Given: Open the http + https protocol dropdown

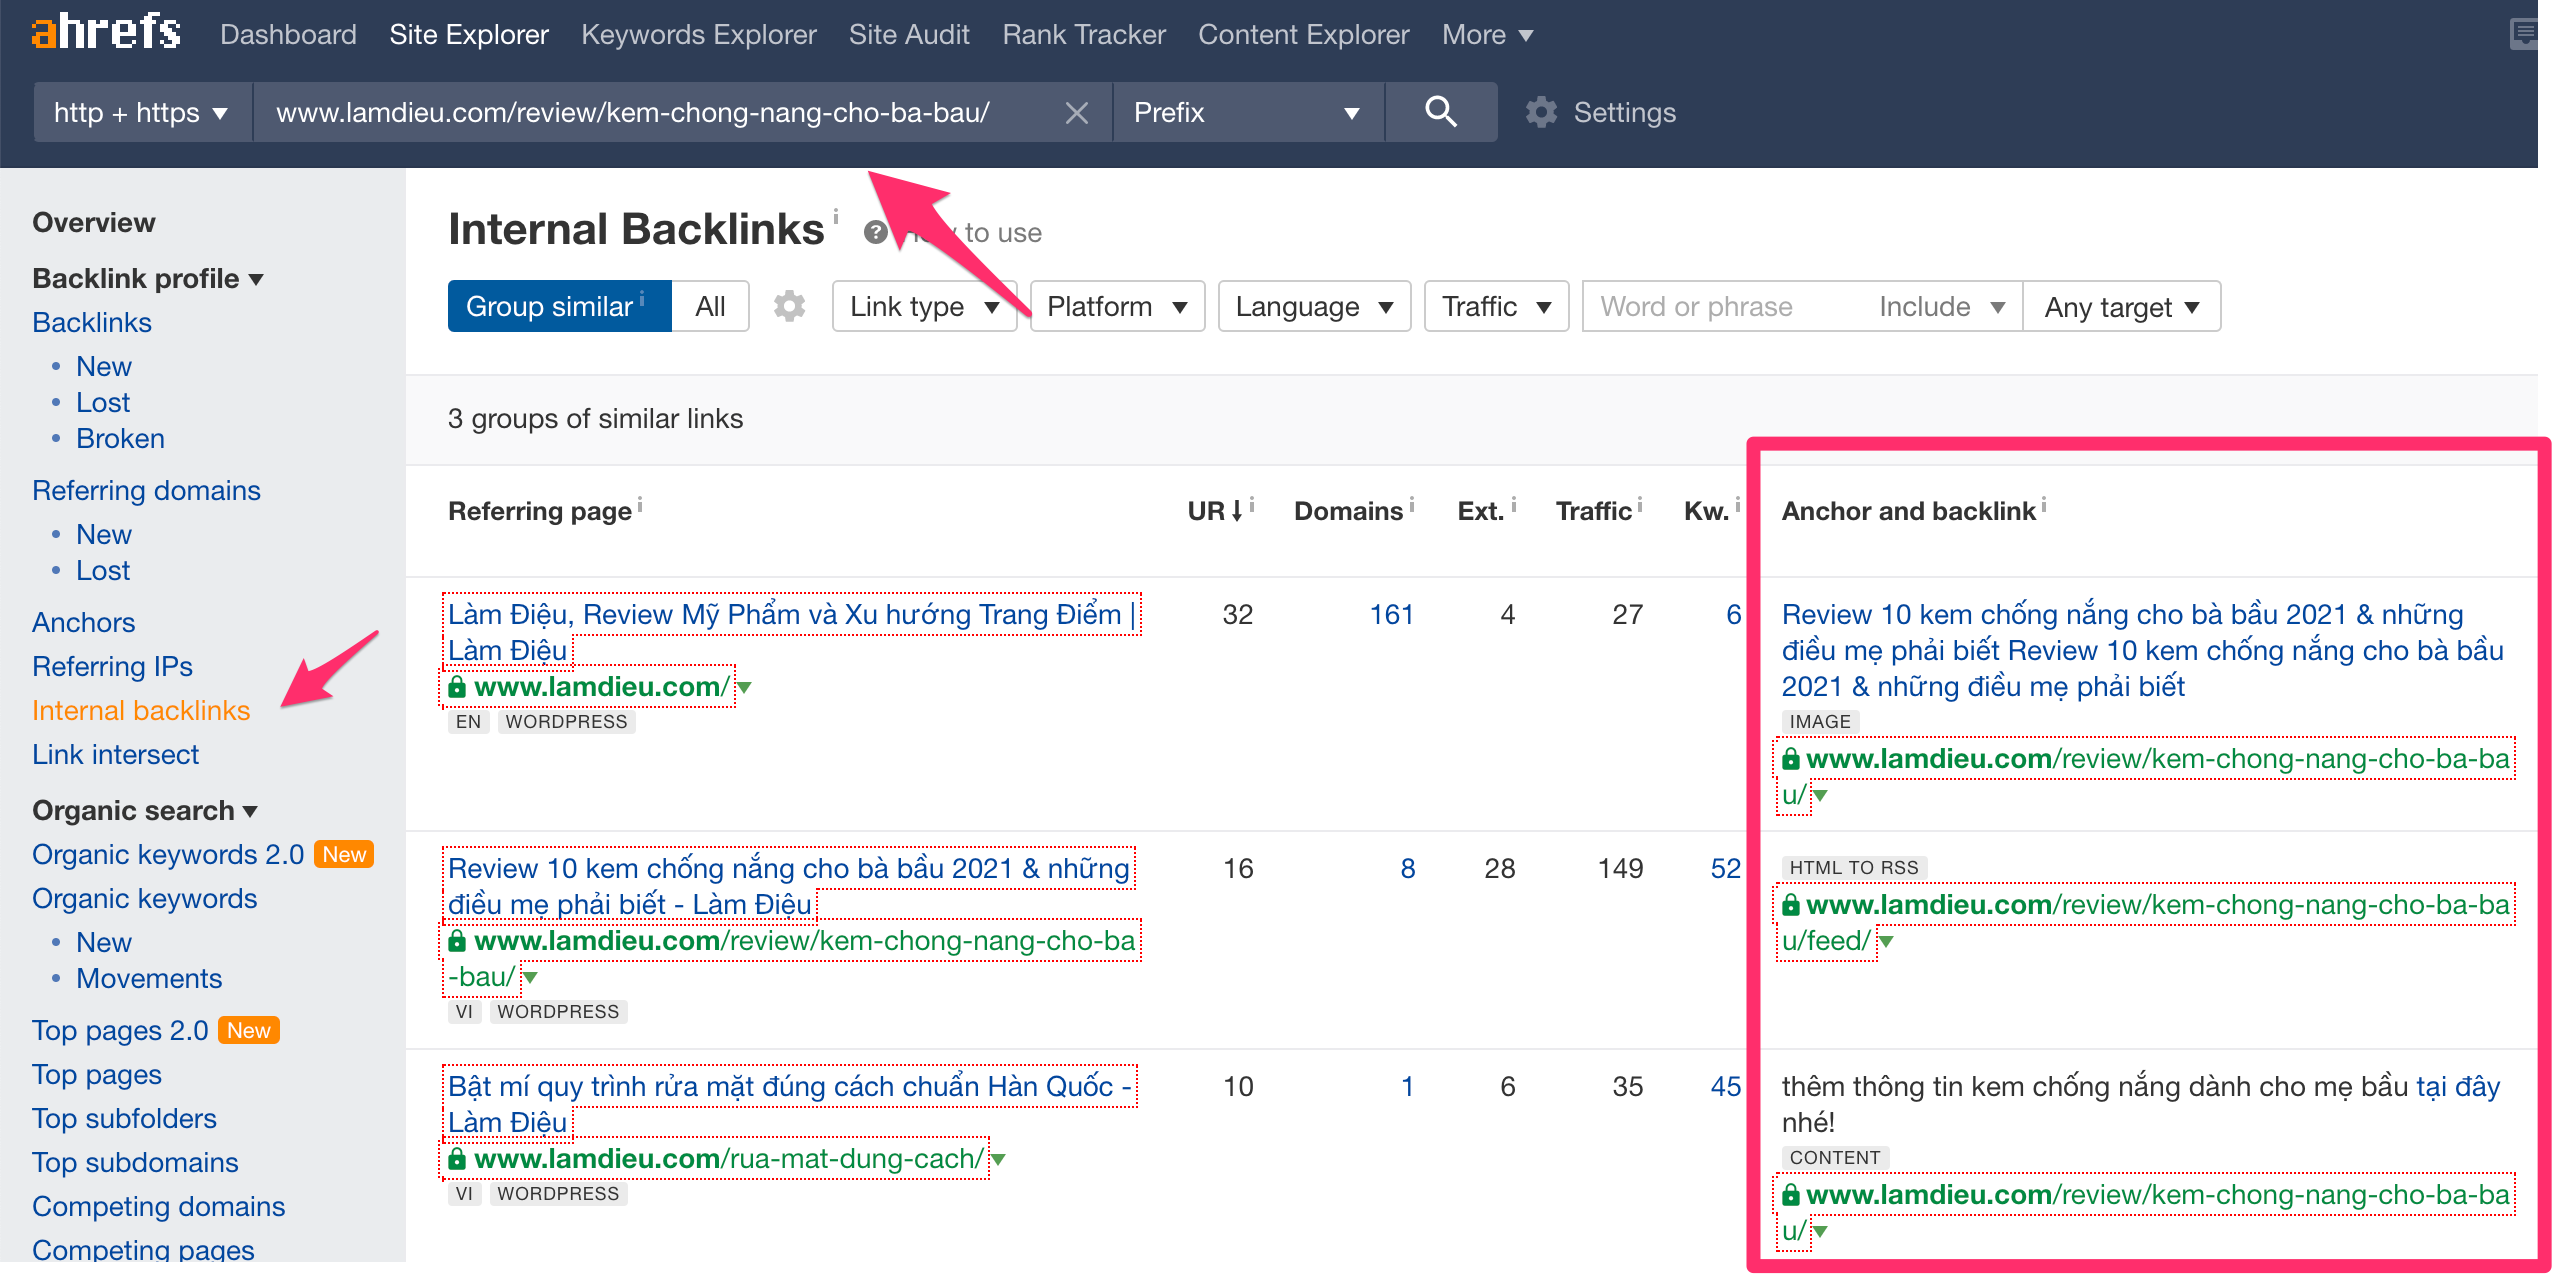Looking at the screenshot, I should 142,112.
